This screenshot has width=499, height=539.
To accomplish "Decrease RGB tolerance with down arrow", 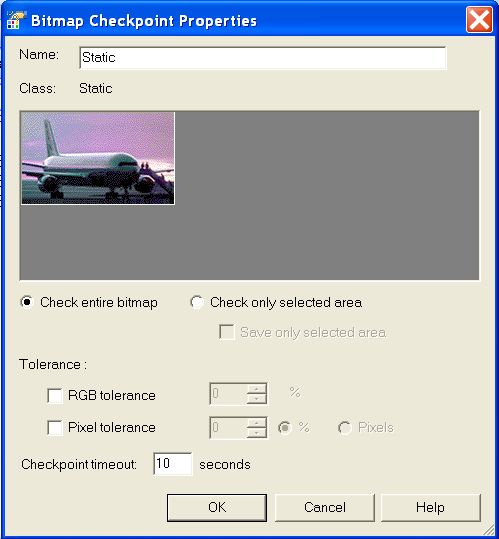I will pos(257,399).
